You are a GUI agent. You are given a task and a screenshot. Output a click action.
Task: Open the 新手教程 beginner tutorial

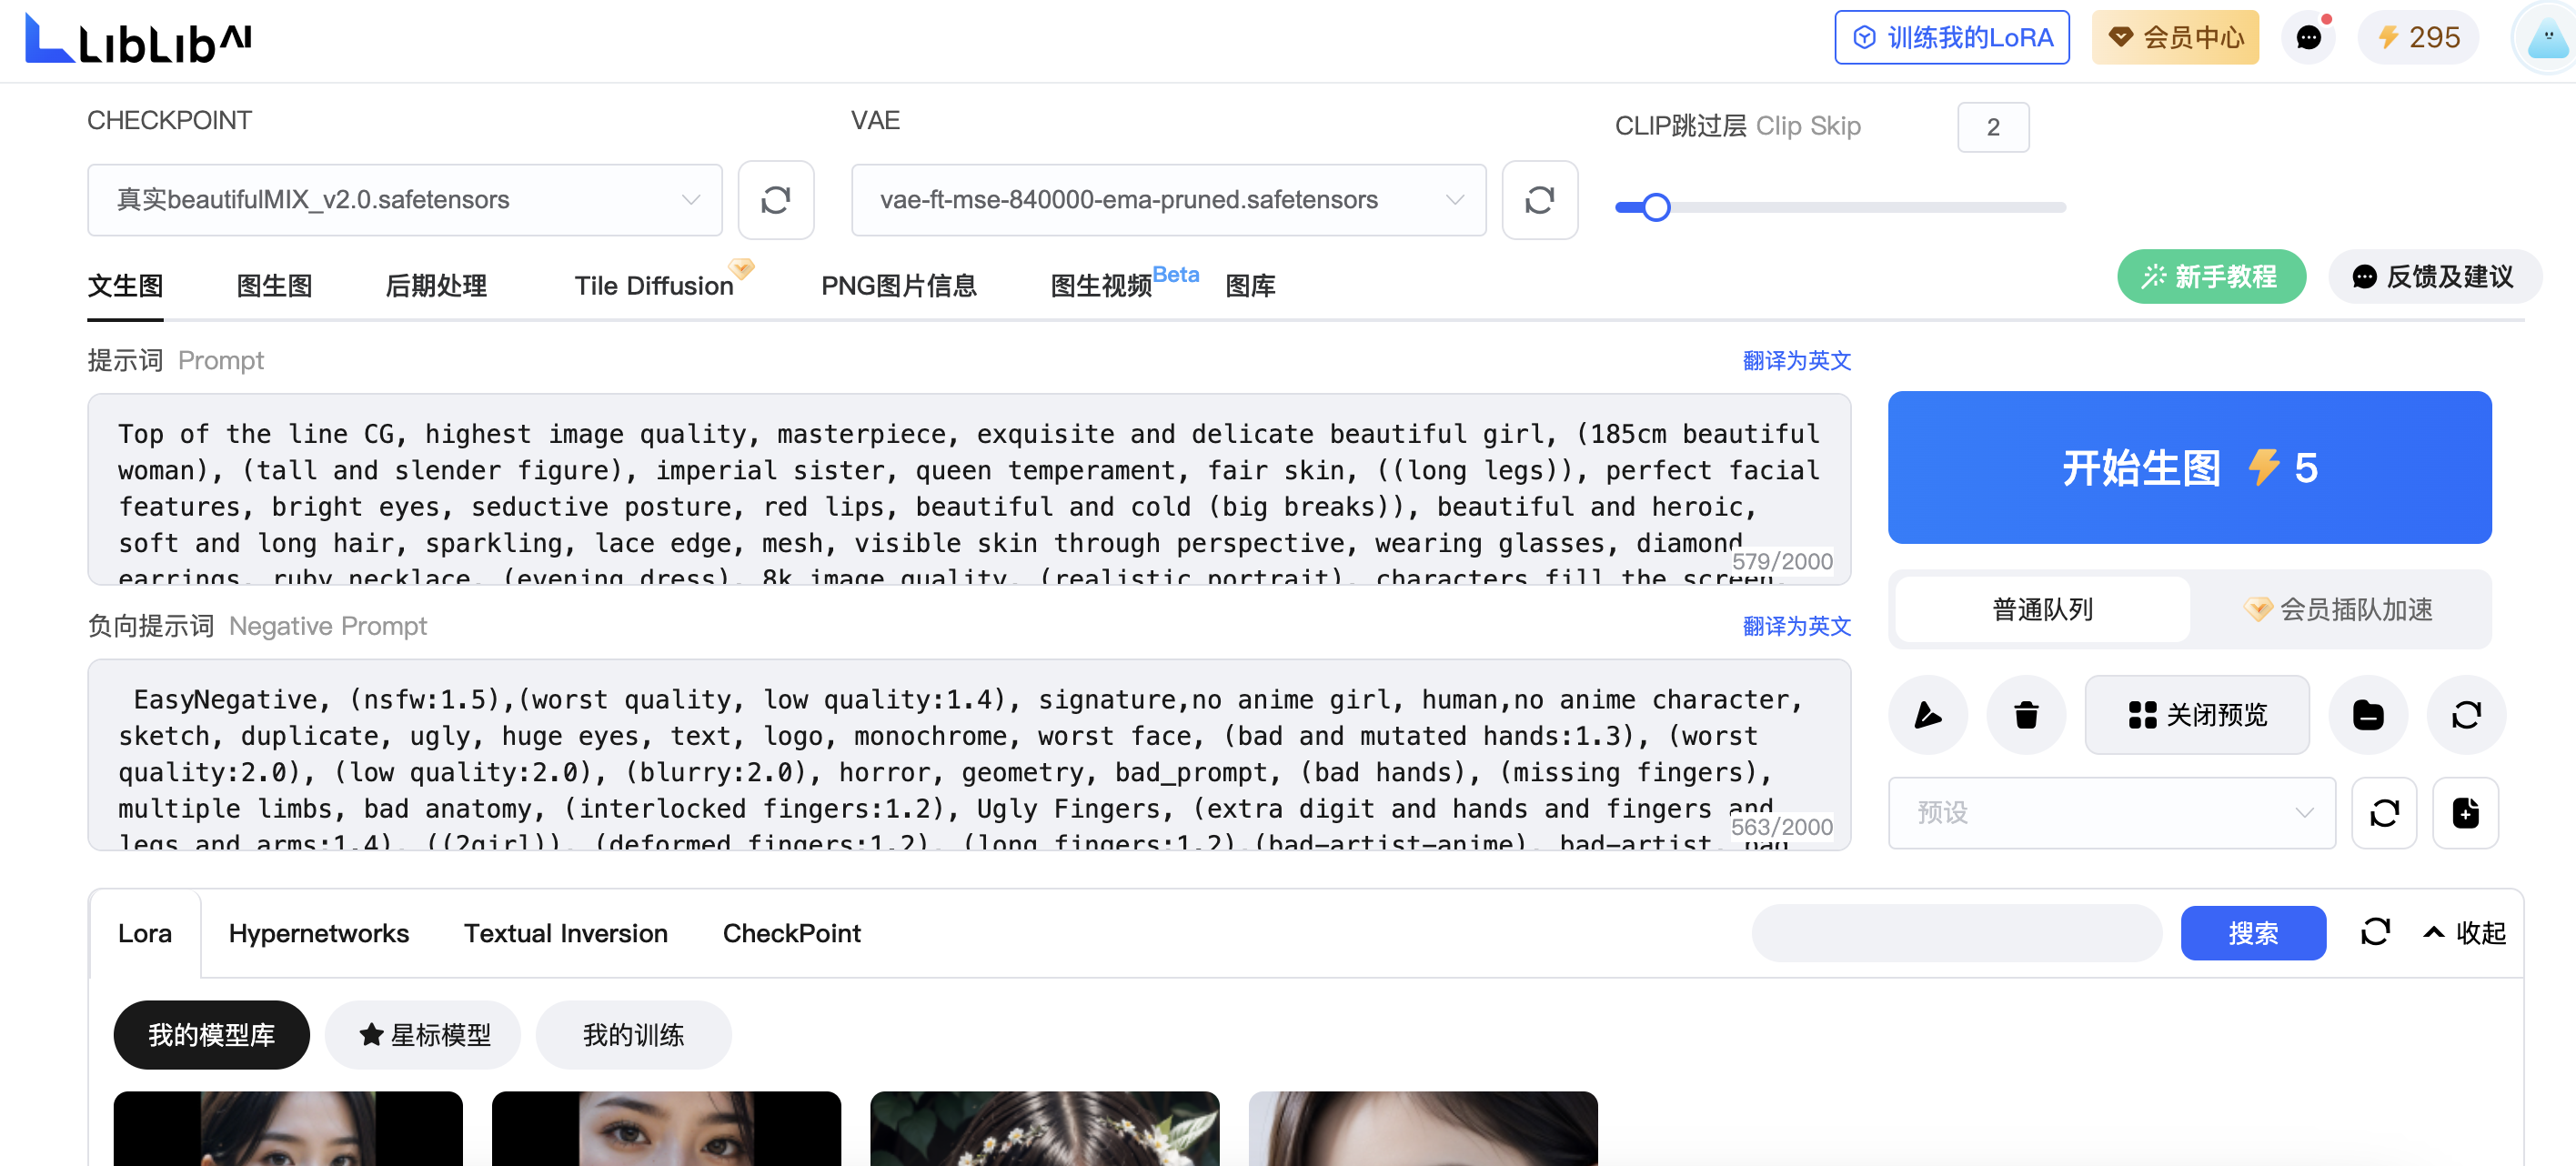2211,276
